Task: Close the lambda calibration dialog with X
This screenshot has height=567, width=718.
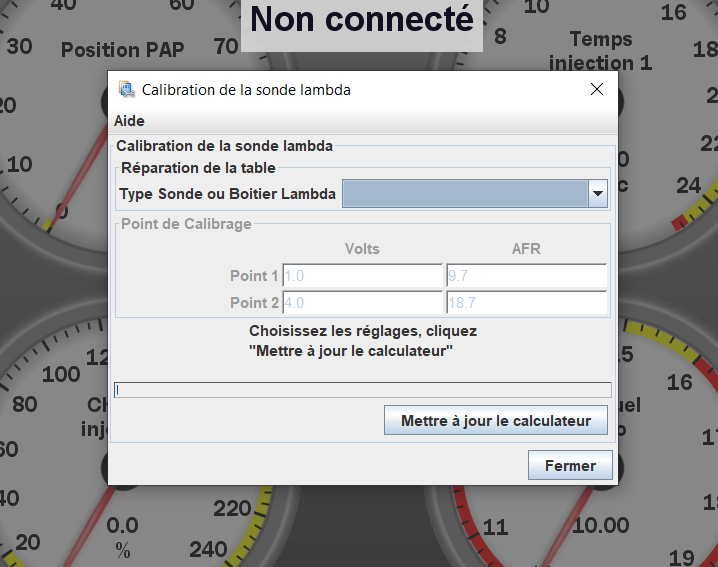Action: point(597,89)
